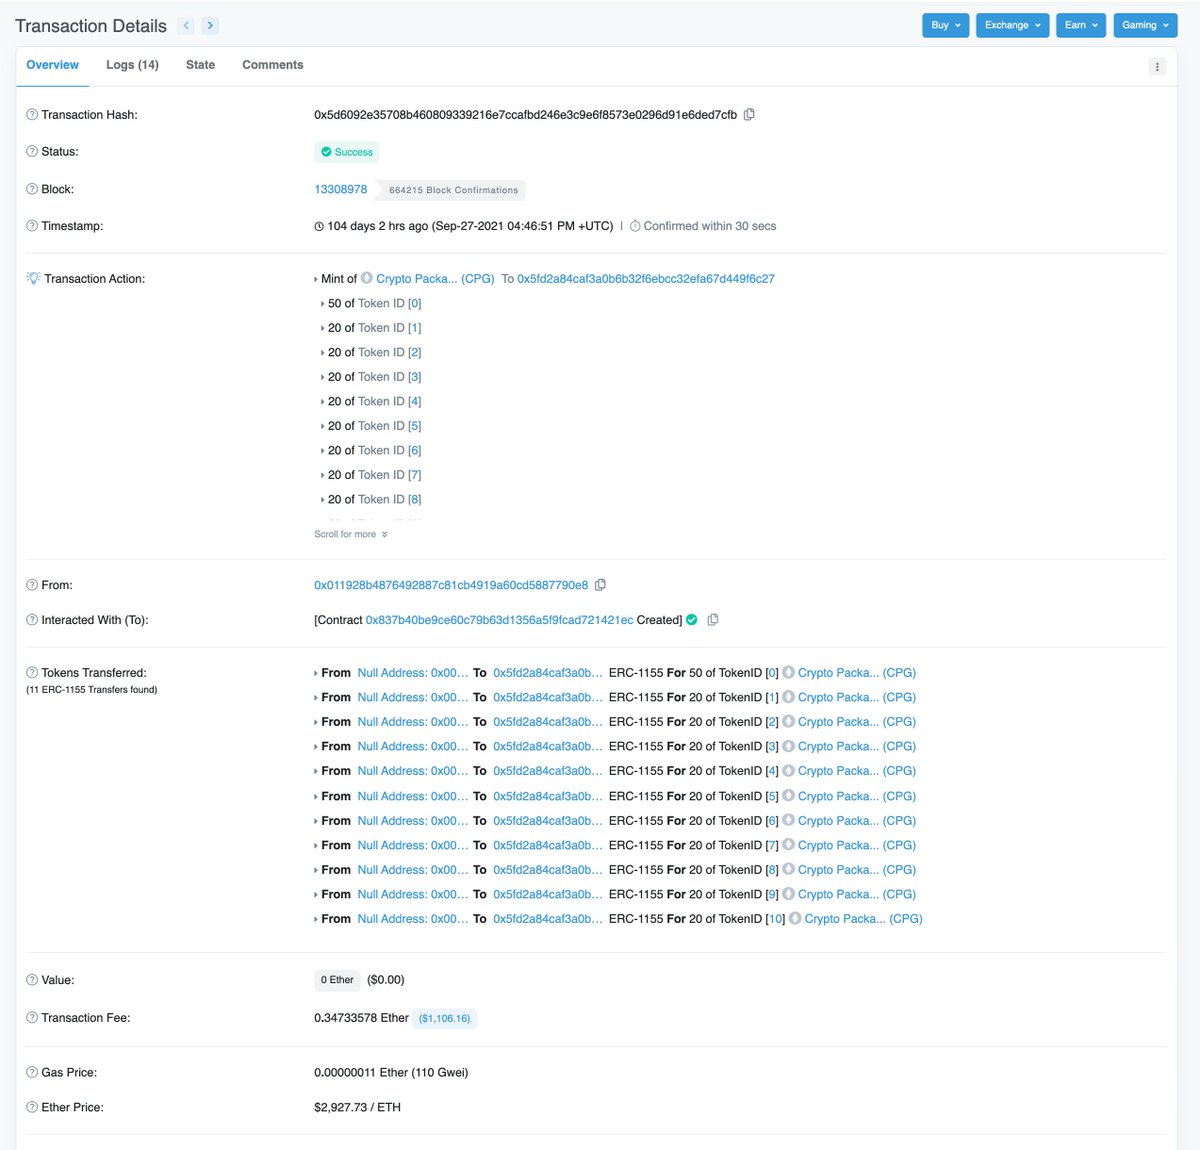Go to next transaction arrow
The width and height of the screenshot is (1200, 1150).
(210, 26)
